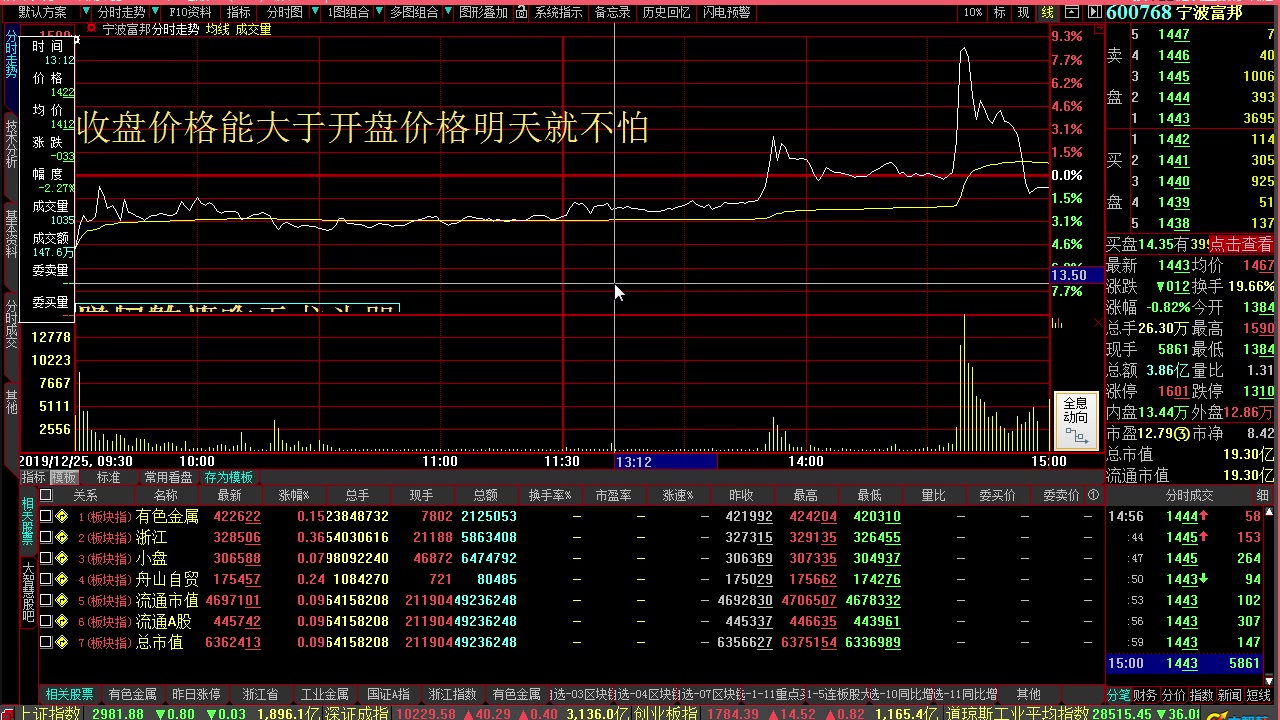Click the diamond icon in 小盘 row
This screenshot has width=1280, height=720.
(x=62, y=559)
